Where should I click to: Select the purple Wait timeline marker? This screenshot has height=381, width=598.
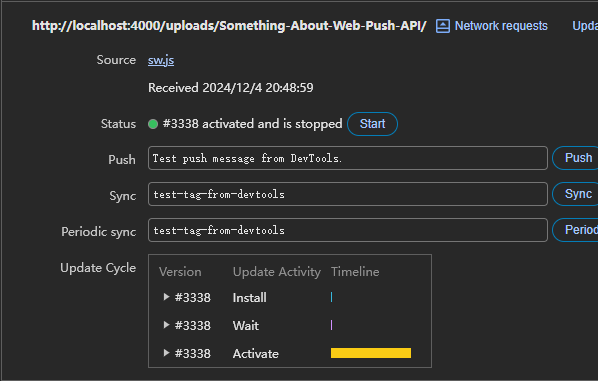point(331,325)
